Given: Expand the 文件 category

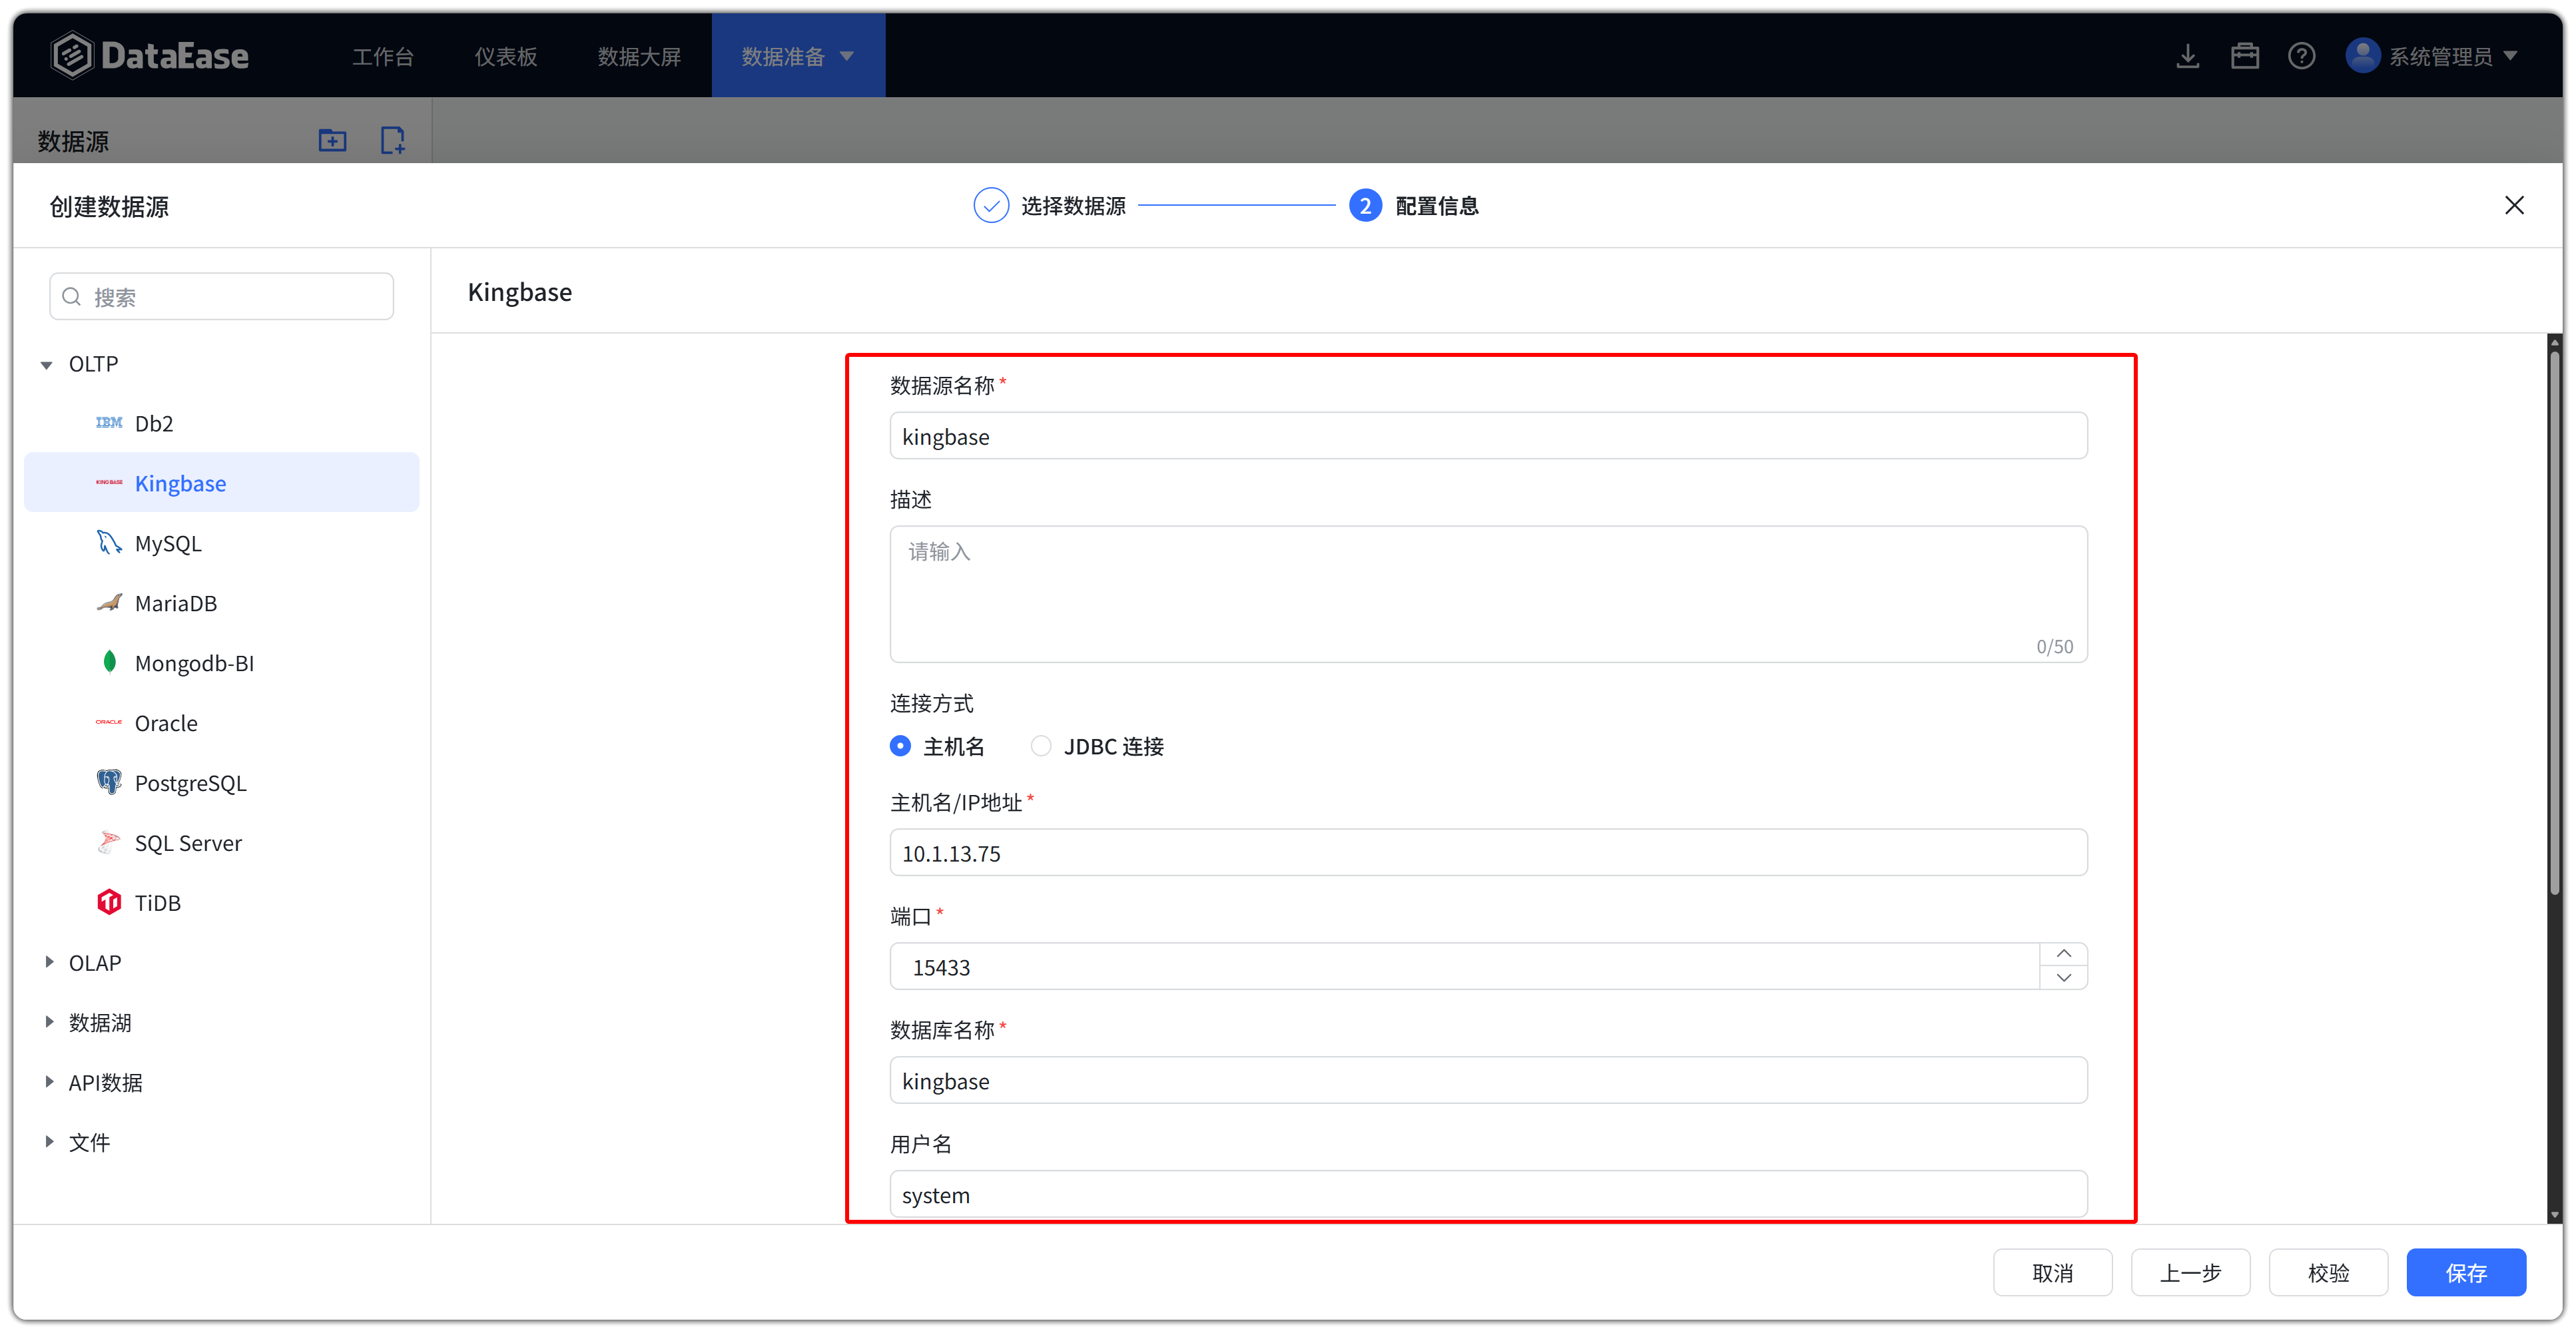Looking at the screenshot, I should (49, 1142).
